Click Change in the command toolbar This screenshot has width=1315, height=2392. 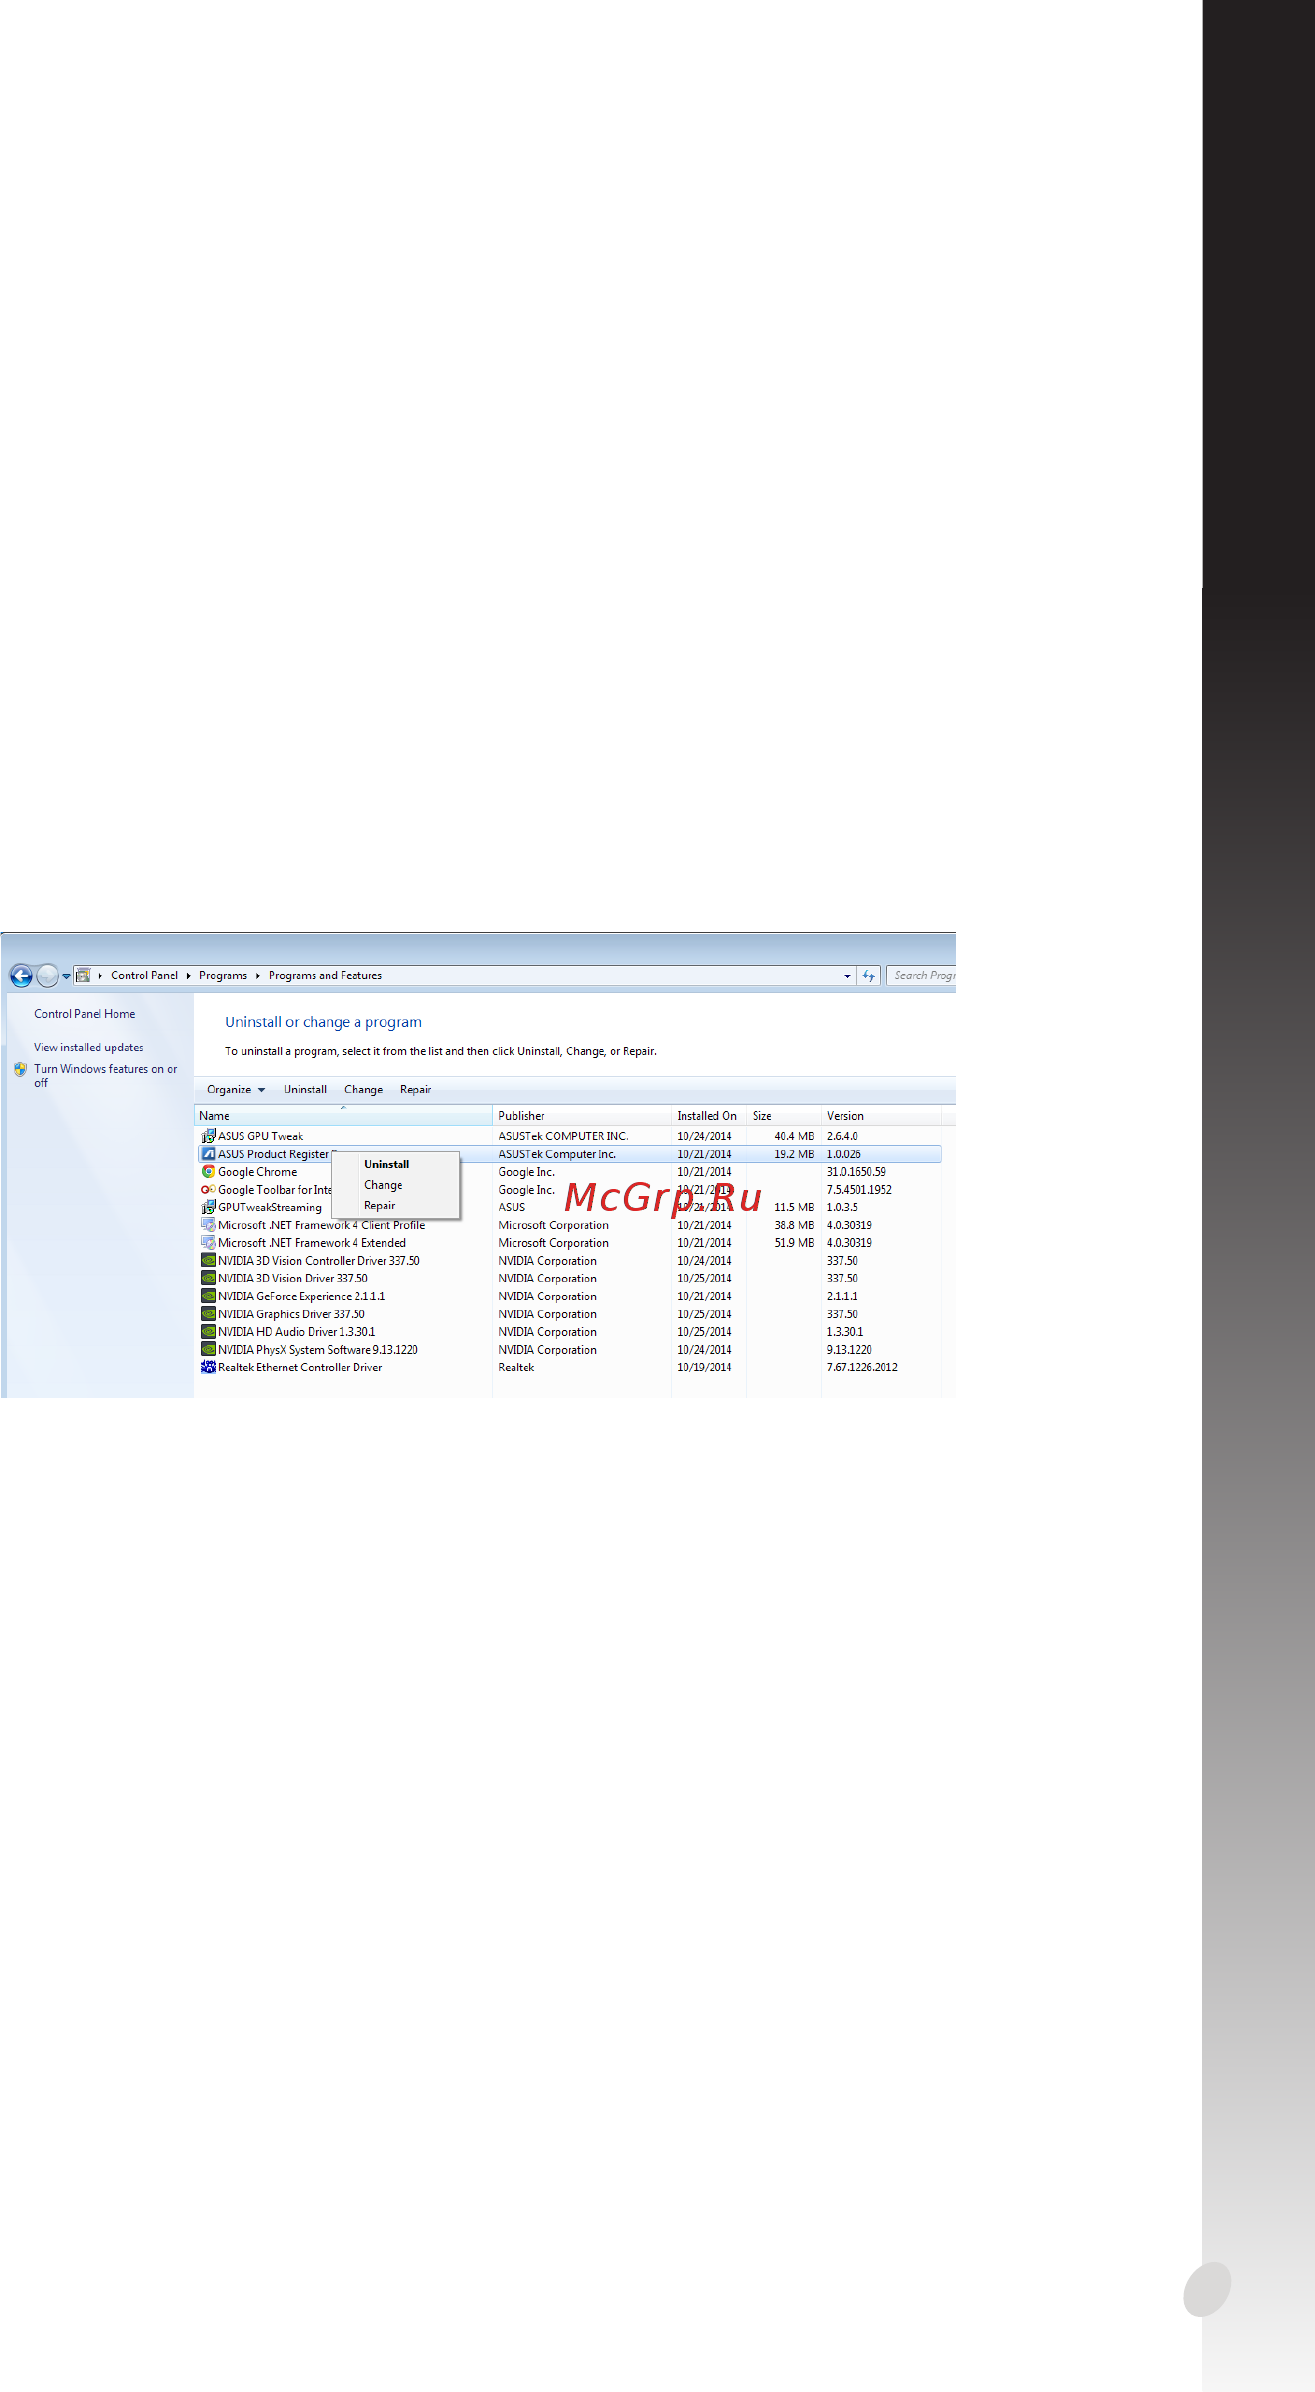pyautogui.click(x=363, y=1090)
